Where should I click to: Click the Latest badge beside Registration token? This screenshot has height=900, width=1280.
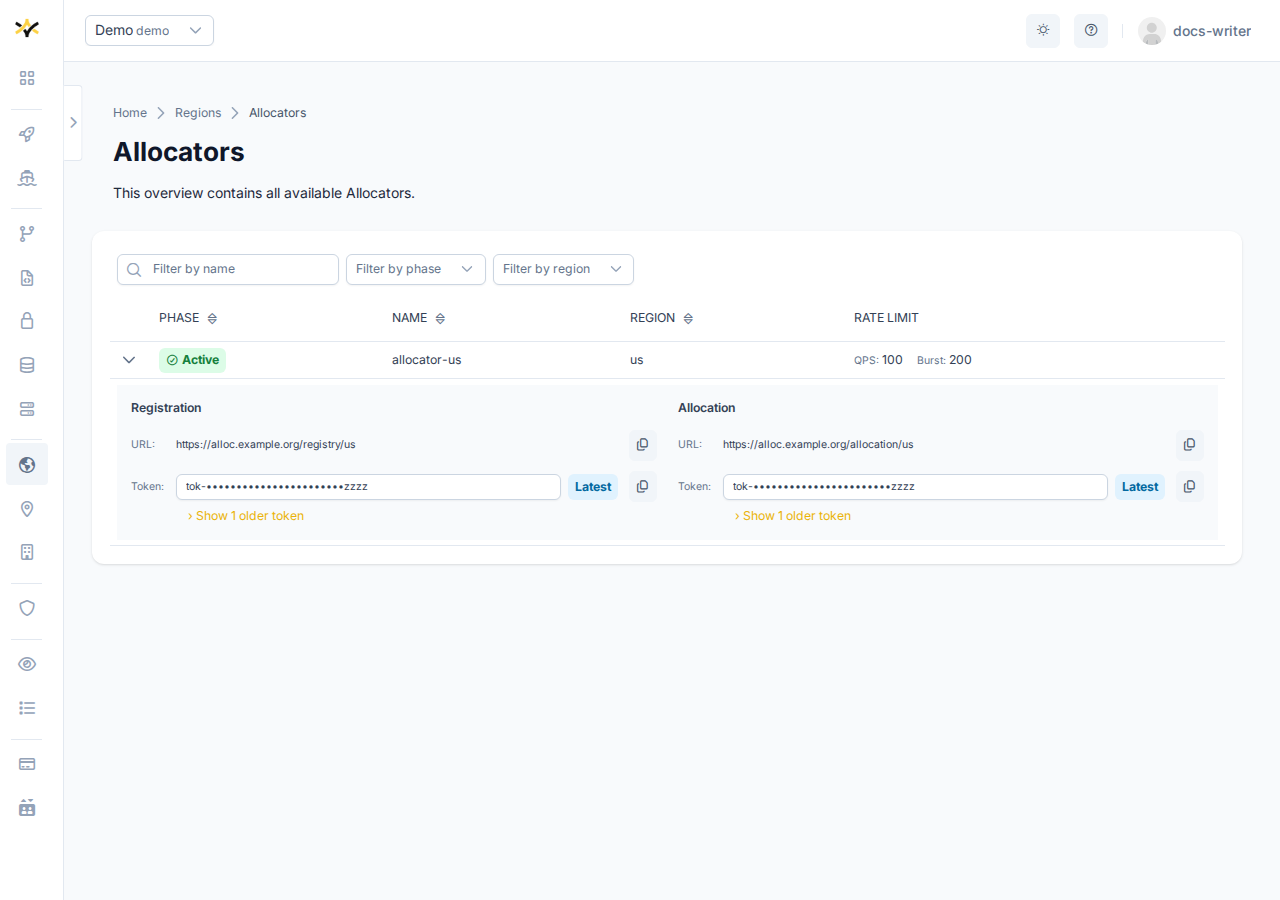coord(593,487)
